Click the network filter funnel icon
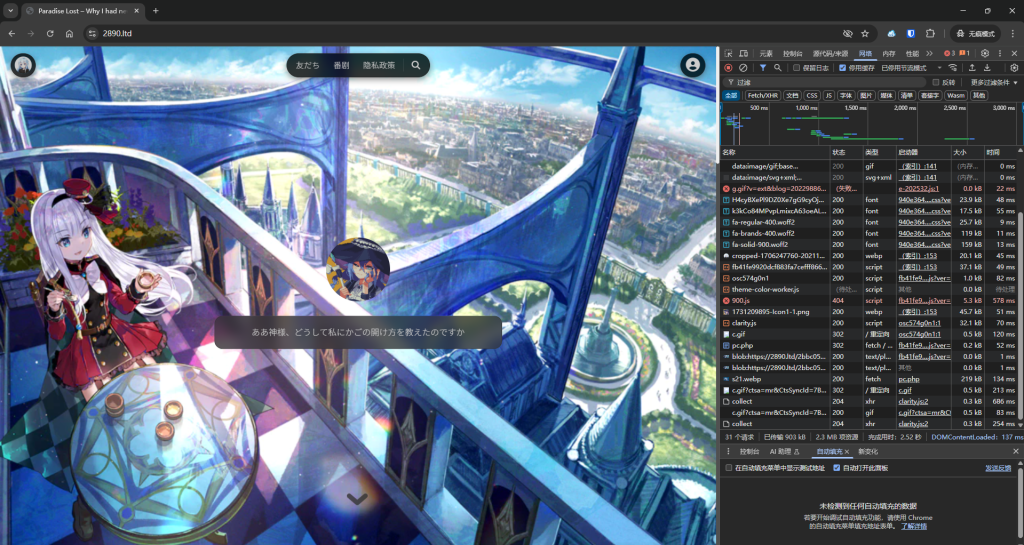 [x=762, y=68]
